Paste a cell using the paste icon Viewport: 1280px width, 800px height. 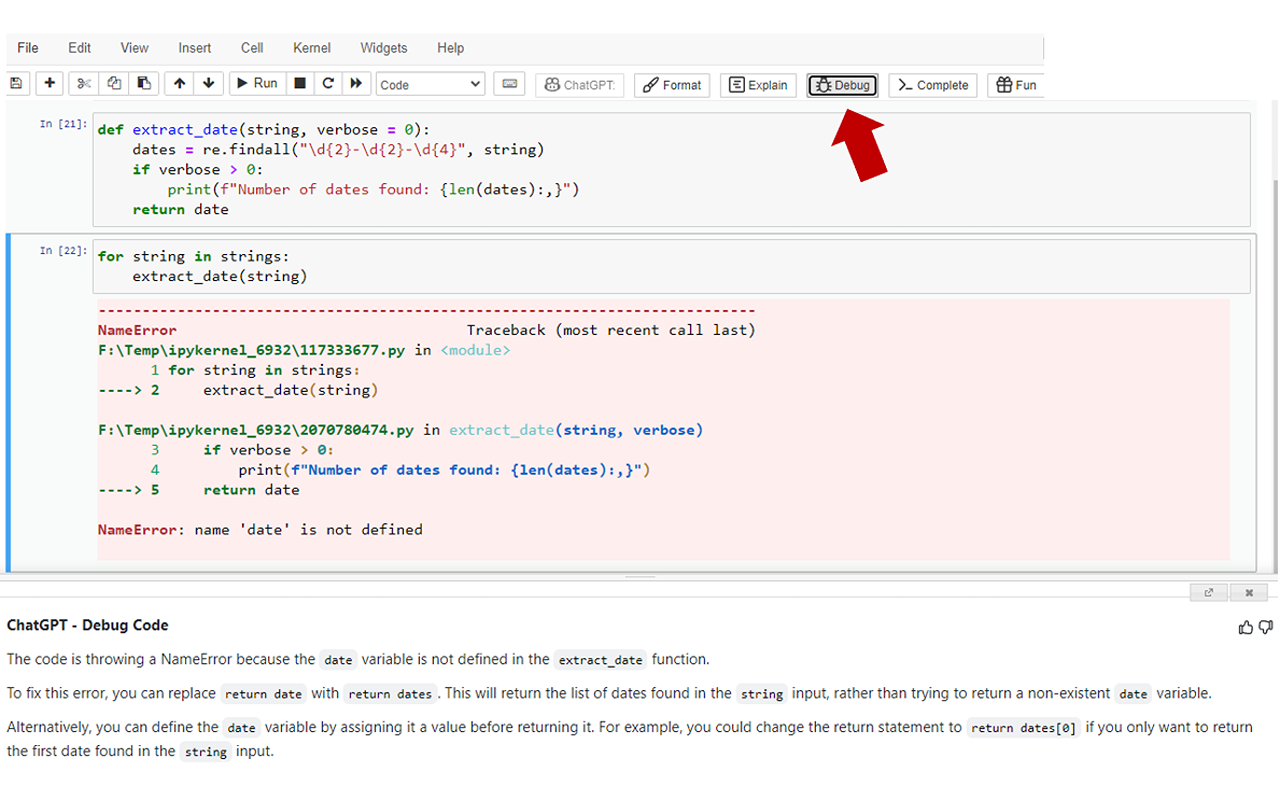click(x=144, y=84)
